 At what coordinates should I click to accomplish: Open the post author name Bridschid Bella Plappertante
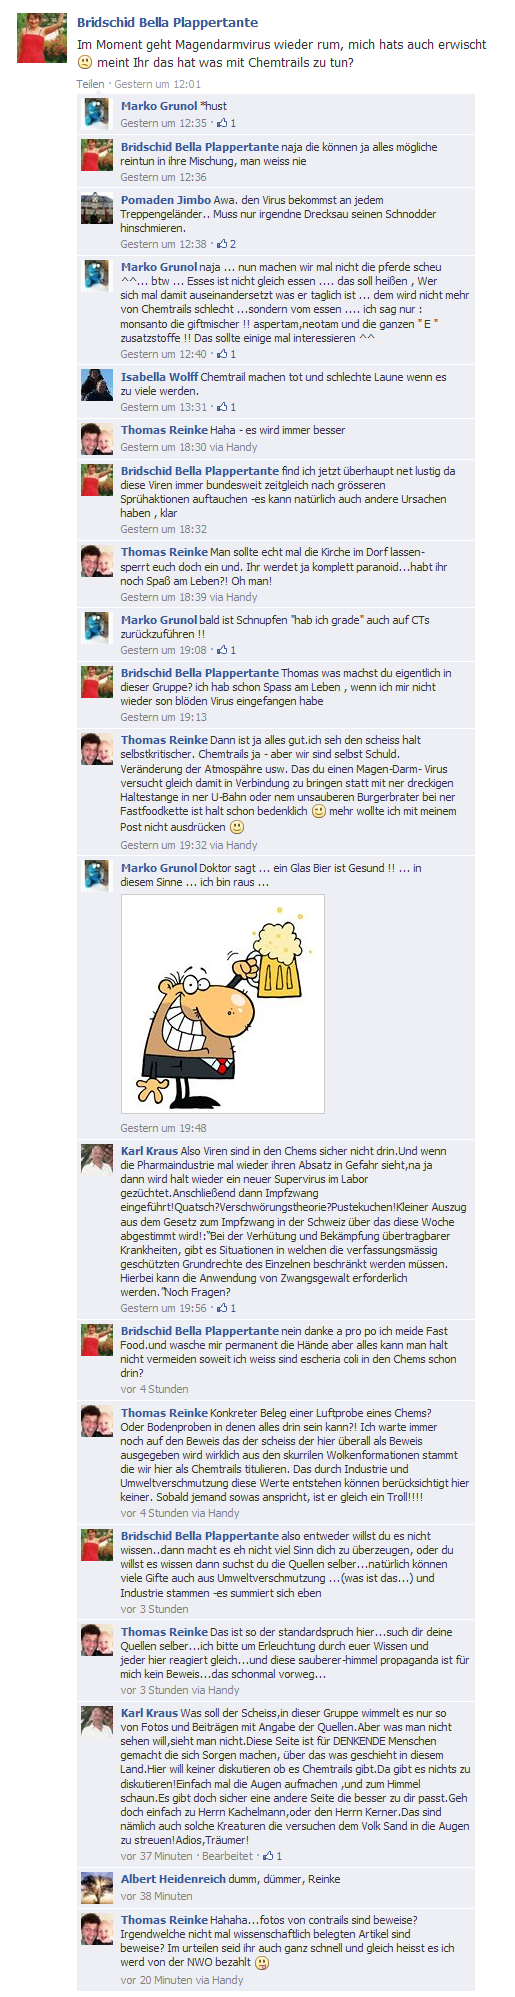coord(167,22)
